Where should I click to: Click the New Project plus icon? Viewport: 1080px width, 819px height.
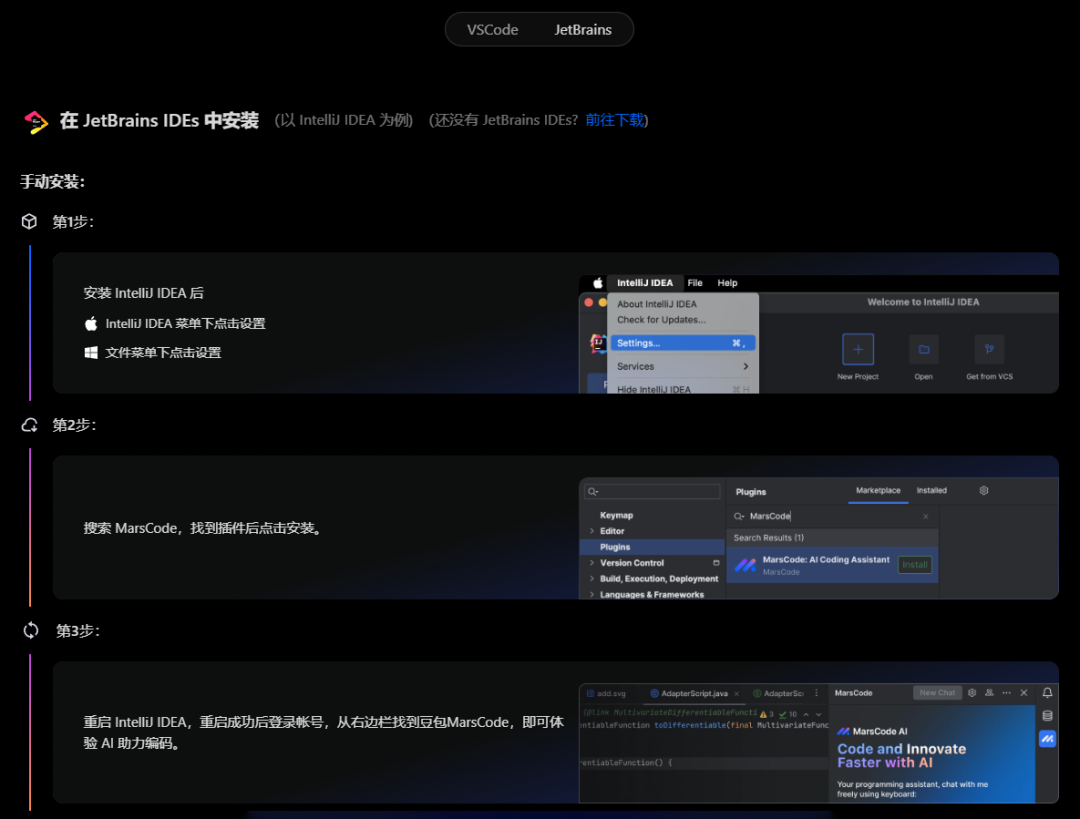click(x=858, y=349)
